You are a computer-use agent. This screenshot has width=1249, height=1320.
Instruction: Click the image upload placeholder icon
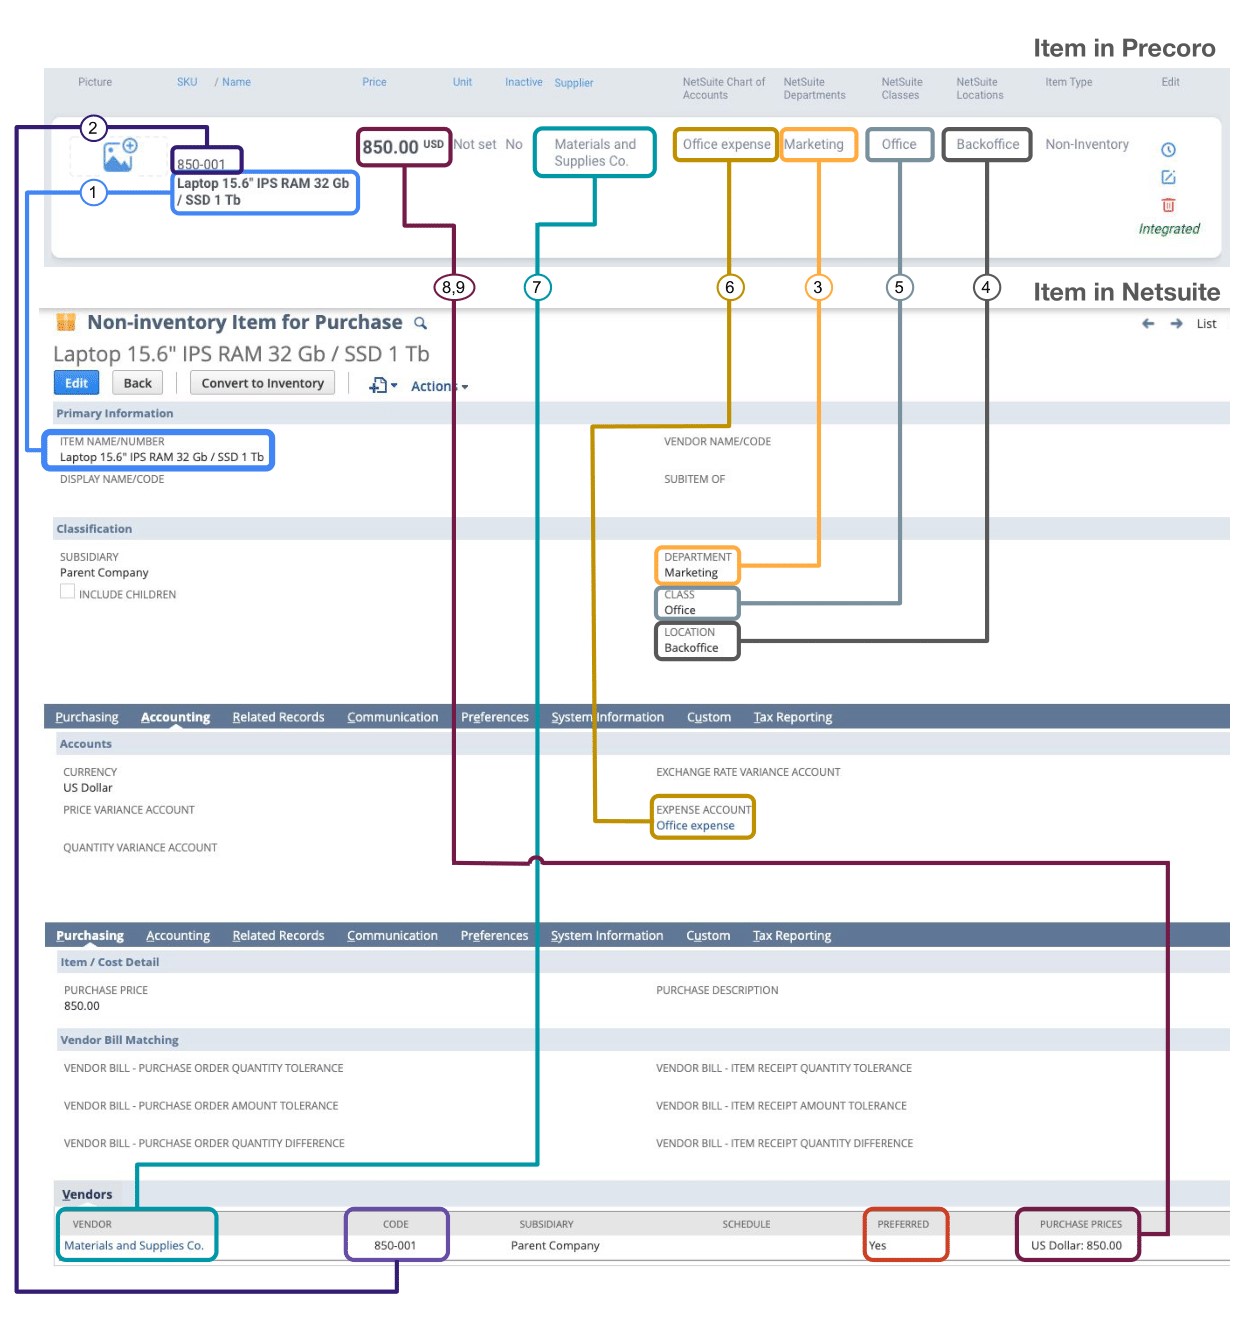tap(120, 155)
